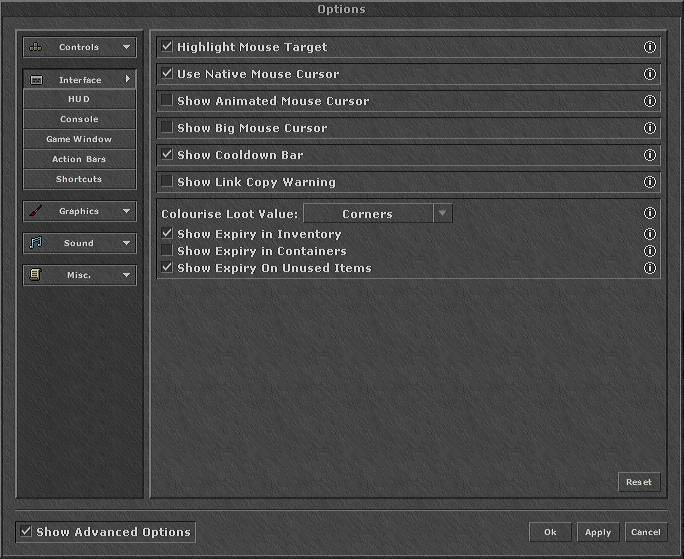Click the Cancel button
The width and height of the screenshot is (684, 559).
click(x=646, y=532)
